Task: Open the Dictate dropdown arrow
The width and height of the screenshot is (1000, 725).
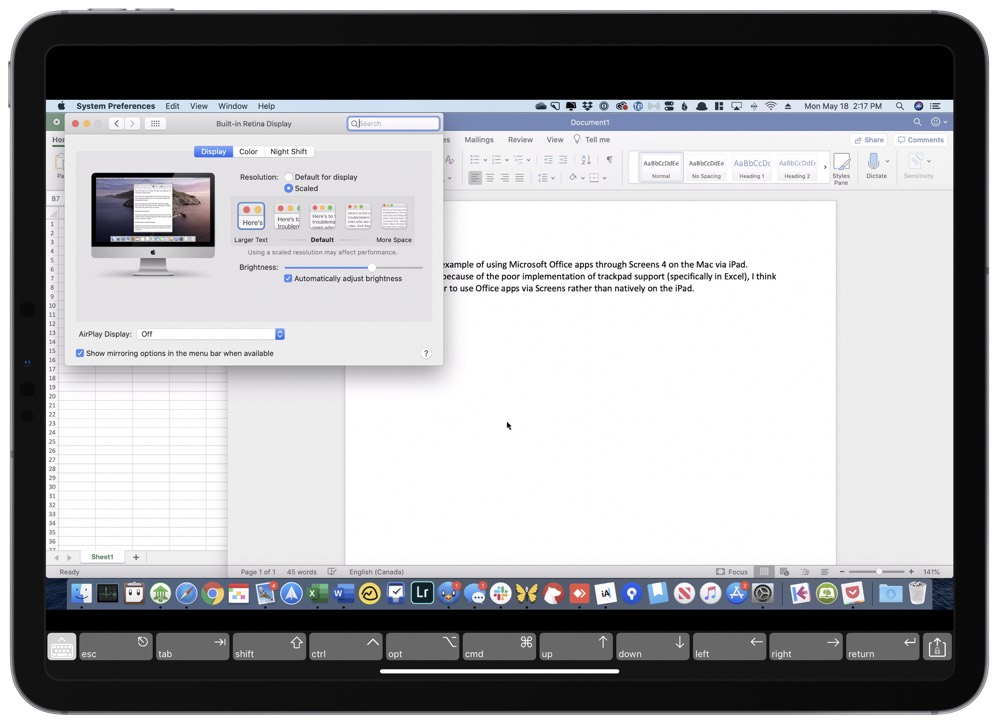Action: pyautogui.click(x=887, y=161)
